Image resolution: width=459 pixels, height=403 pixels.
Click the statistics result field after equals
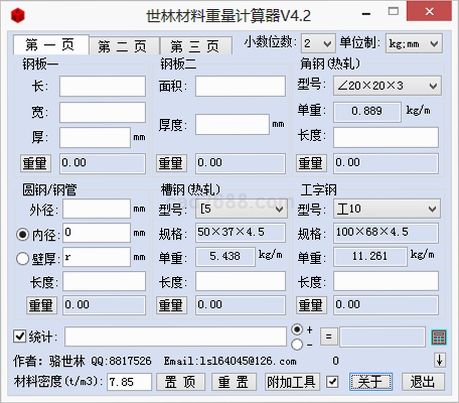[x=382, y=337]
